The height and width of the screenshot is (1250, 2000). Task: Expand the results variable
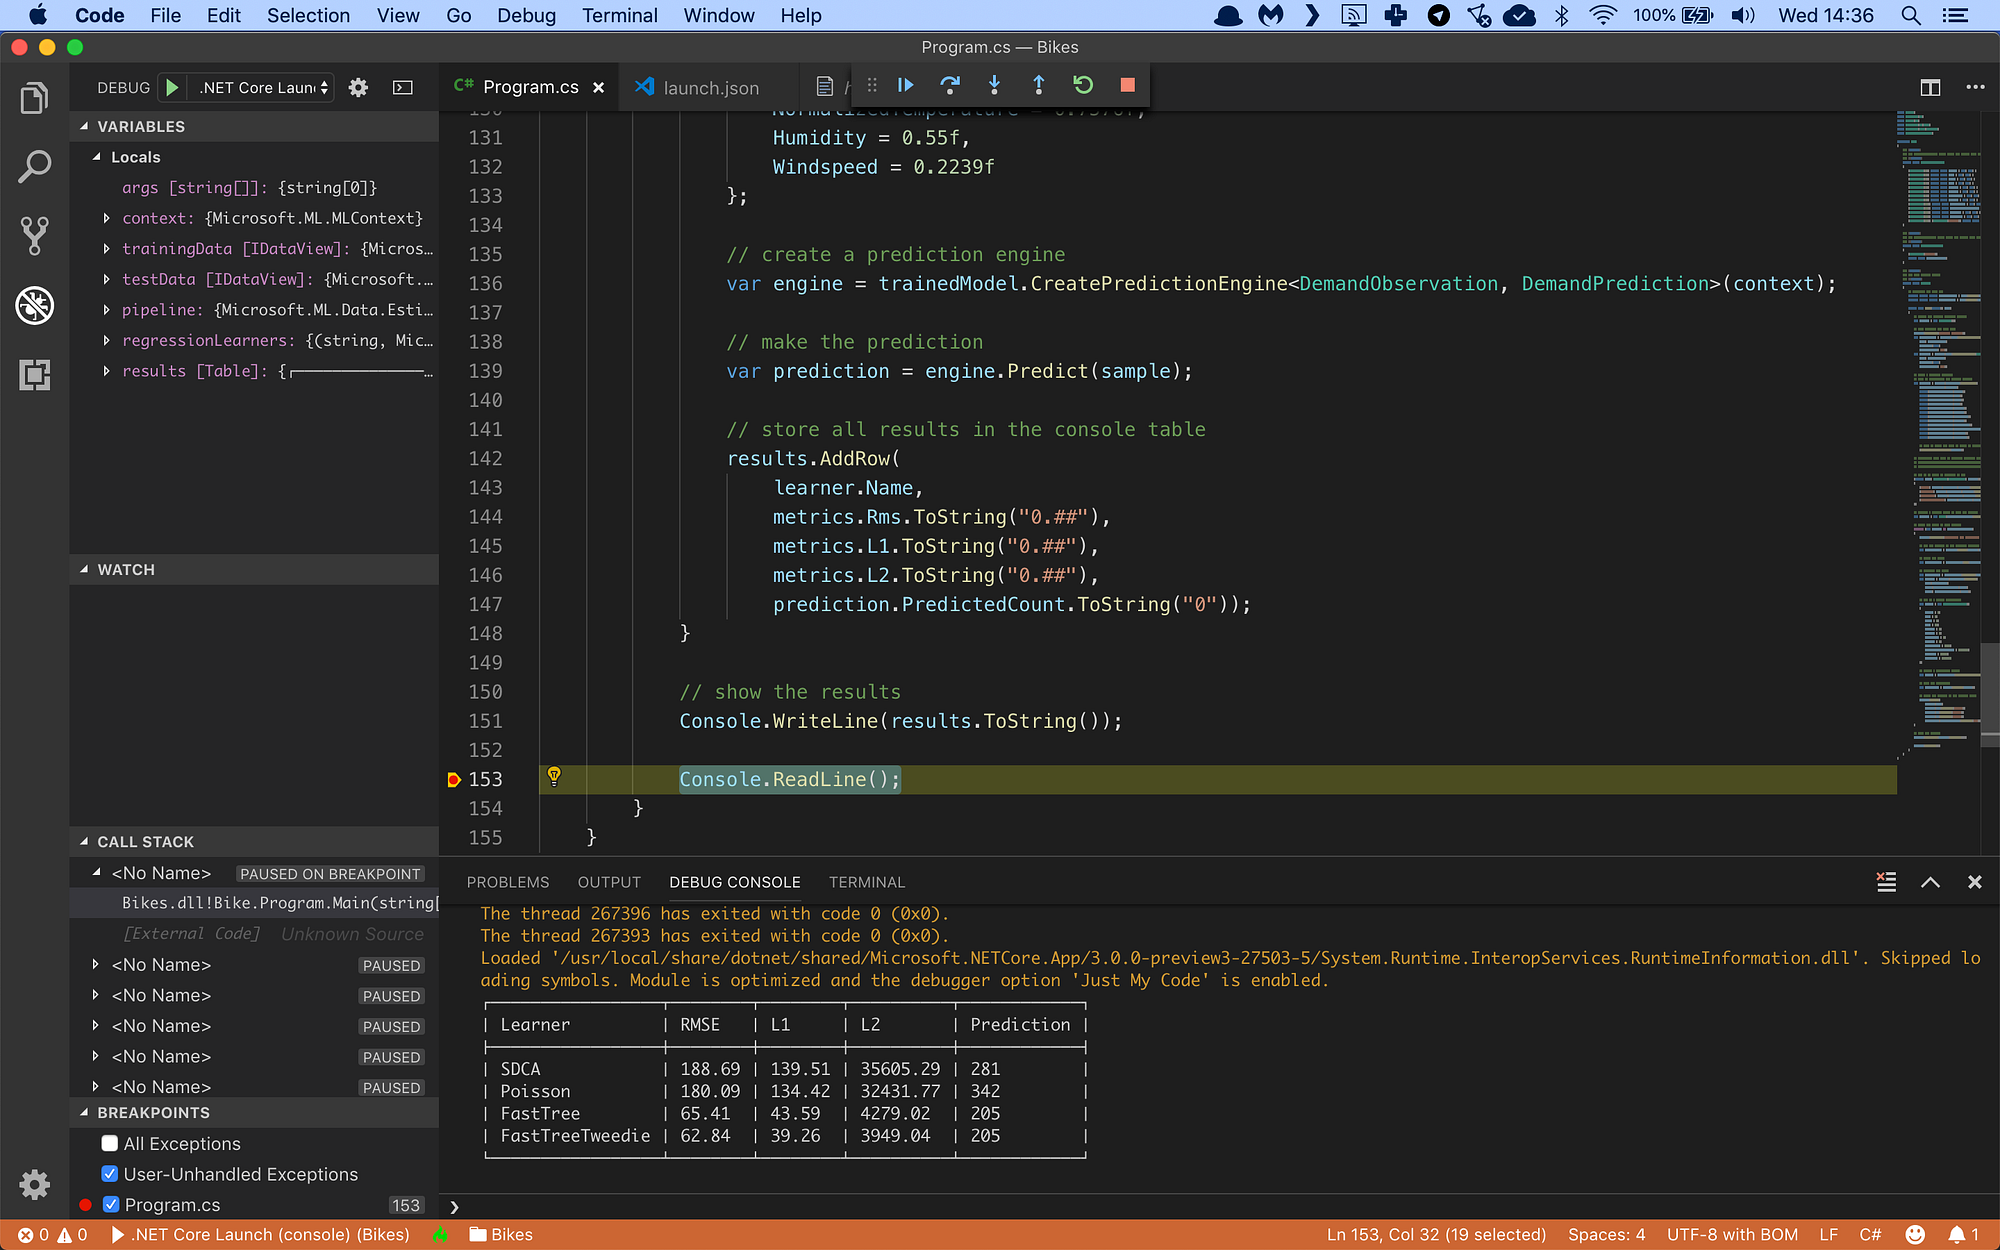pyautogui.click(x=107, y=371)
